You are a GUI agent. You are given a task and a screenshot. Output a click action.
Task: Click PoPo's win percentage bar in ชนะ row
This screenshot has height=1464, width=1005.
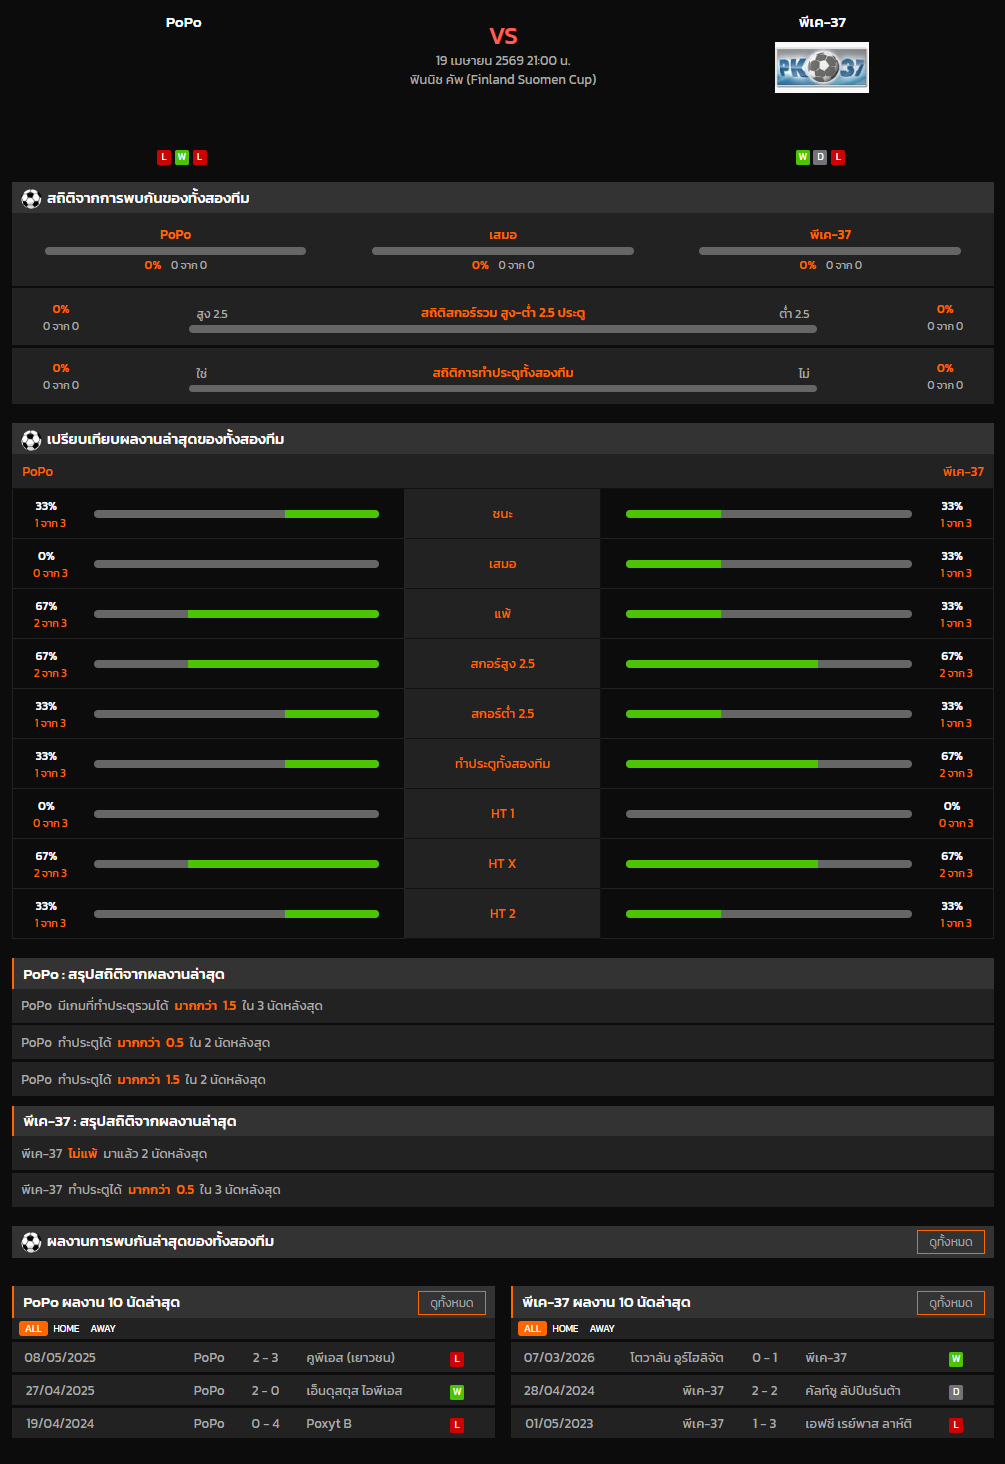coord(236,514)
